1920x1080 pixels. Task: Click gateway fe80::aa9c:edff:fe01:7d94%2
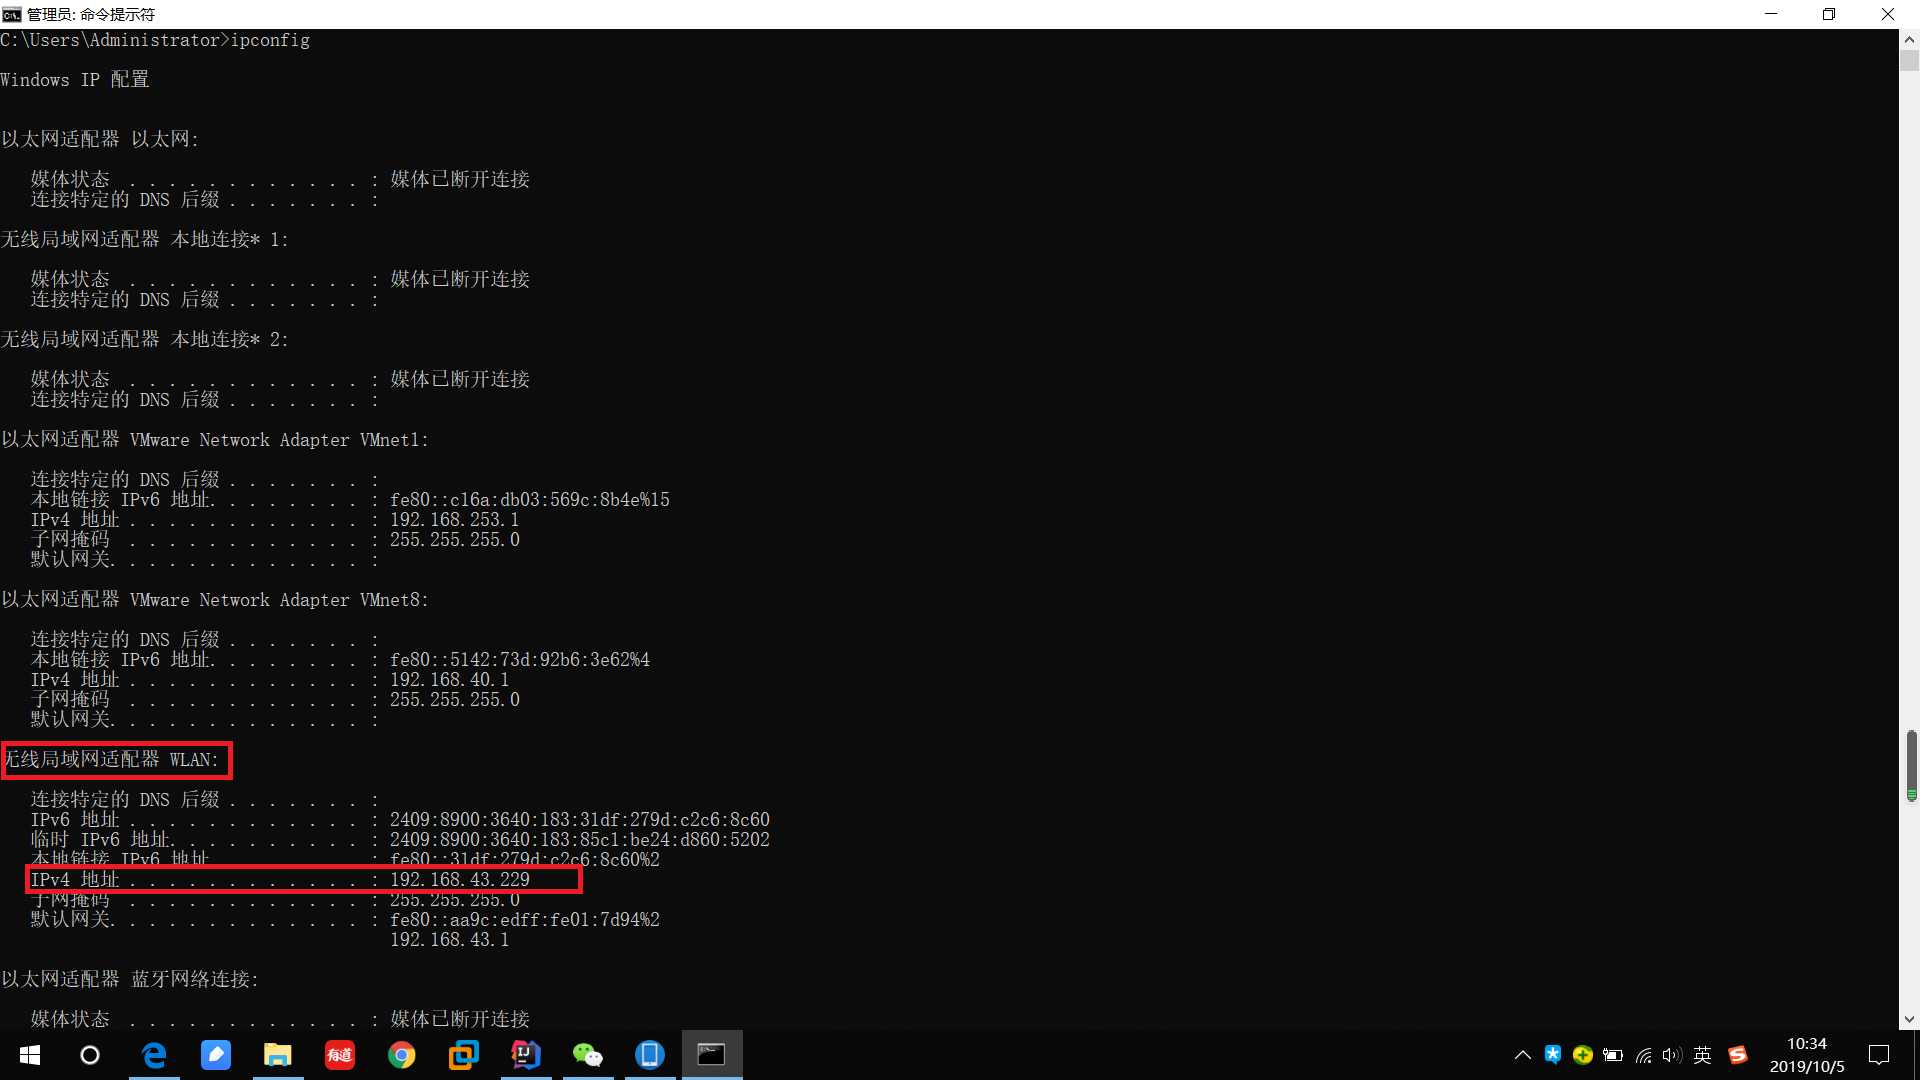(x=525, y=920)
